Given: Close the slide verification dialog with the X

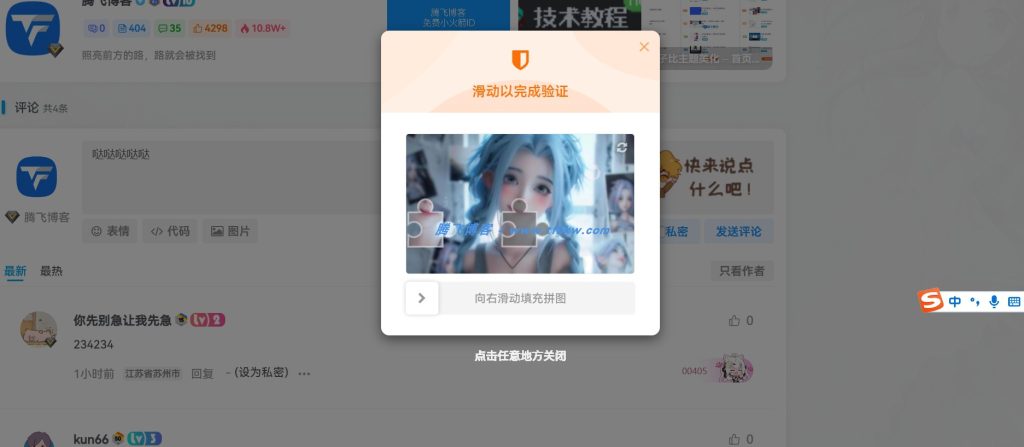Looking at the screenshot, I should click(x=644, y=47).
